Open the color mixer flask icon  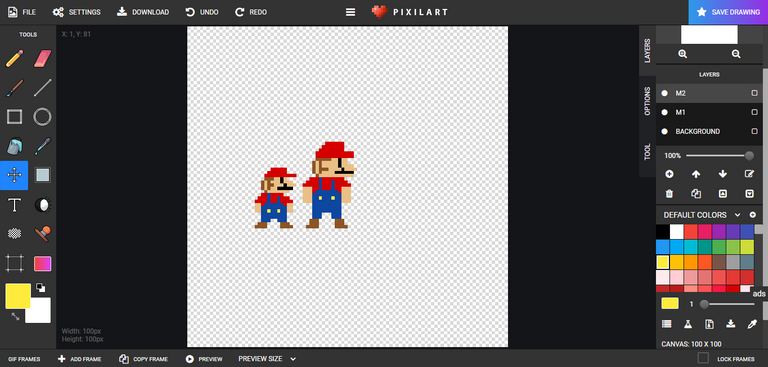[688, 323]
